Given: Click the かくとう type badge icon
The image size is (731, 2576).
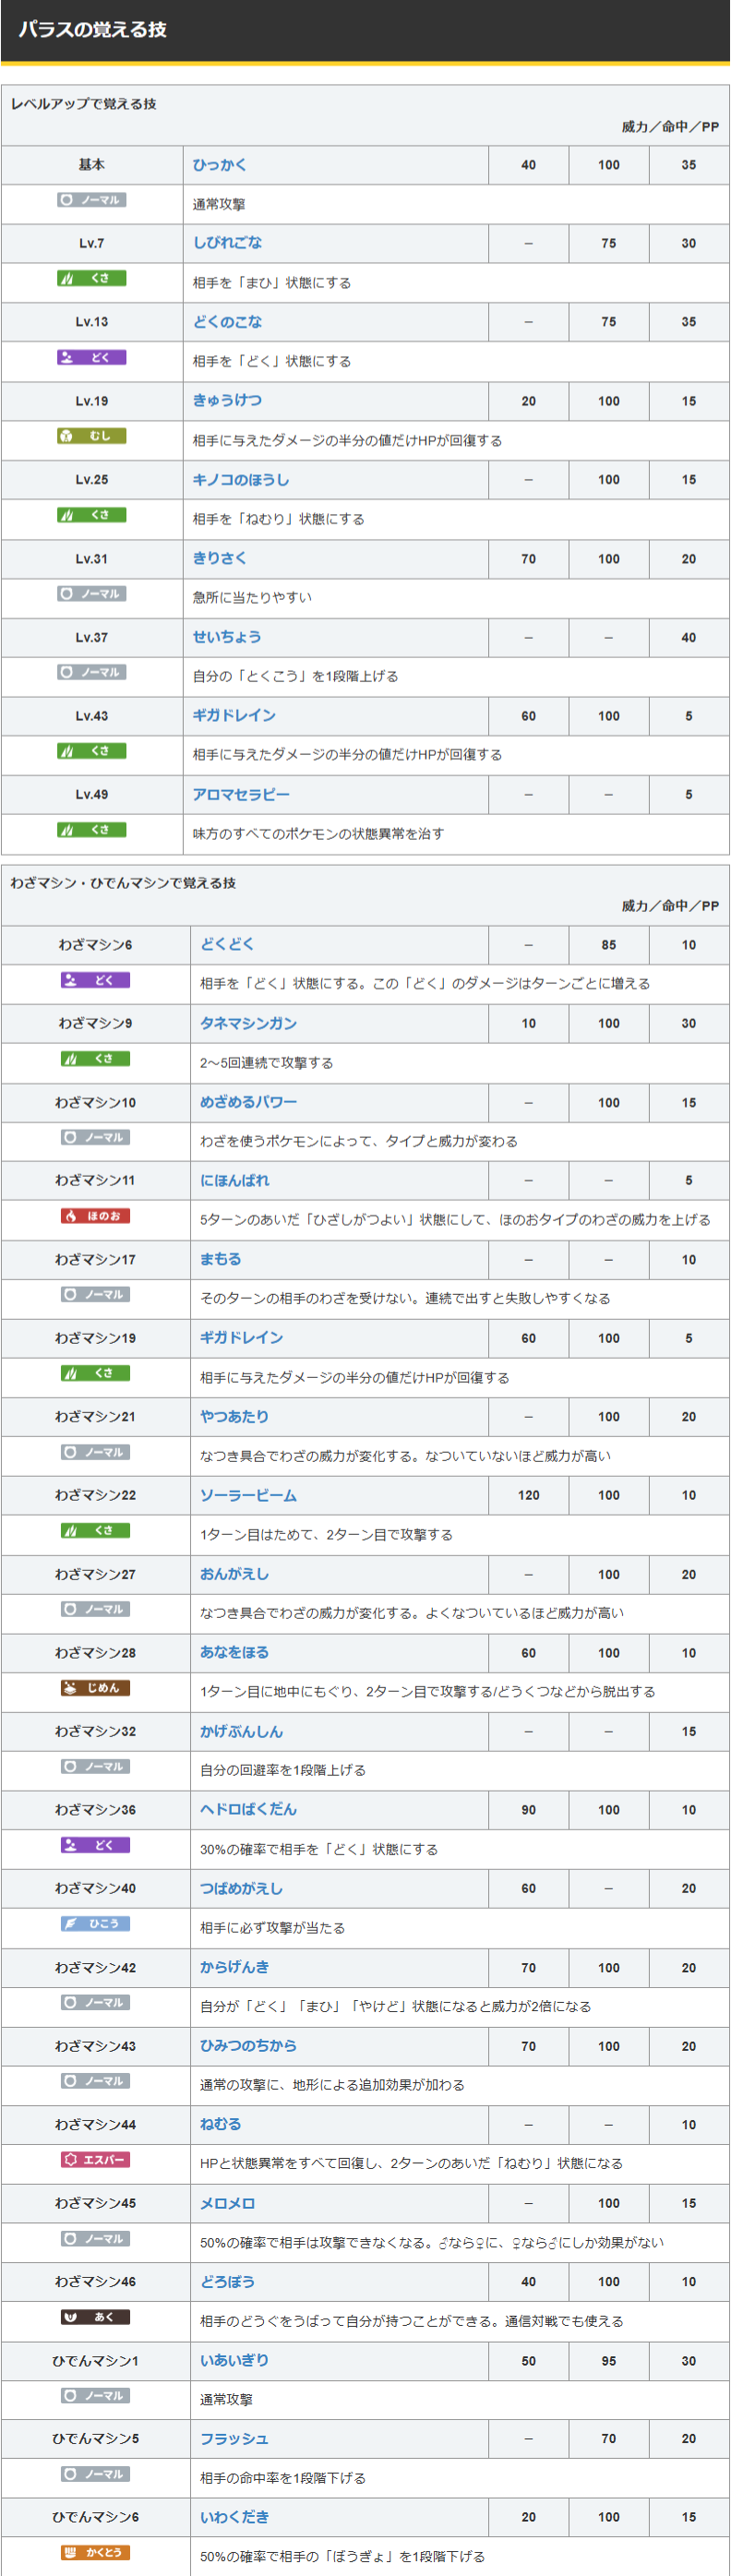Looking at the screenshot, I should click(95, 2553).
